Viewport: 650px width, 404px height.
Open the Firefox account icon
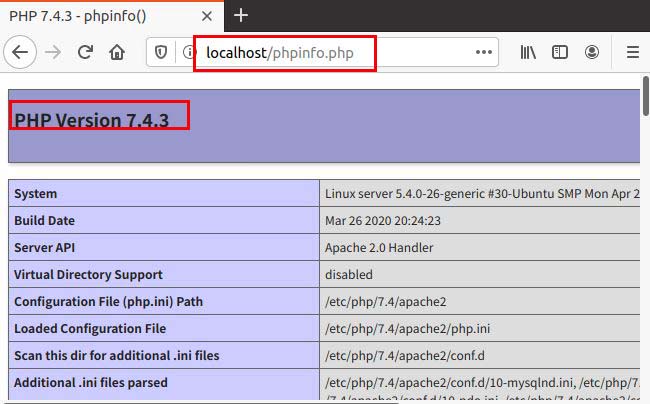(x=592, y=52)
